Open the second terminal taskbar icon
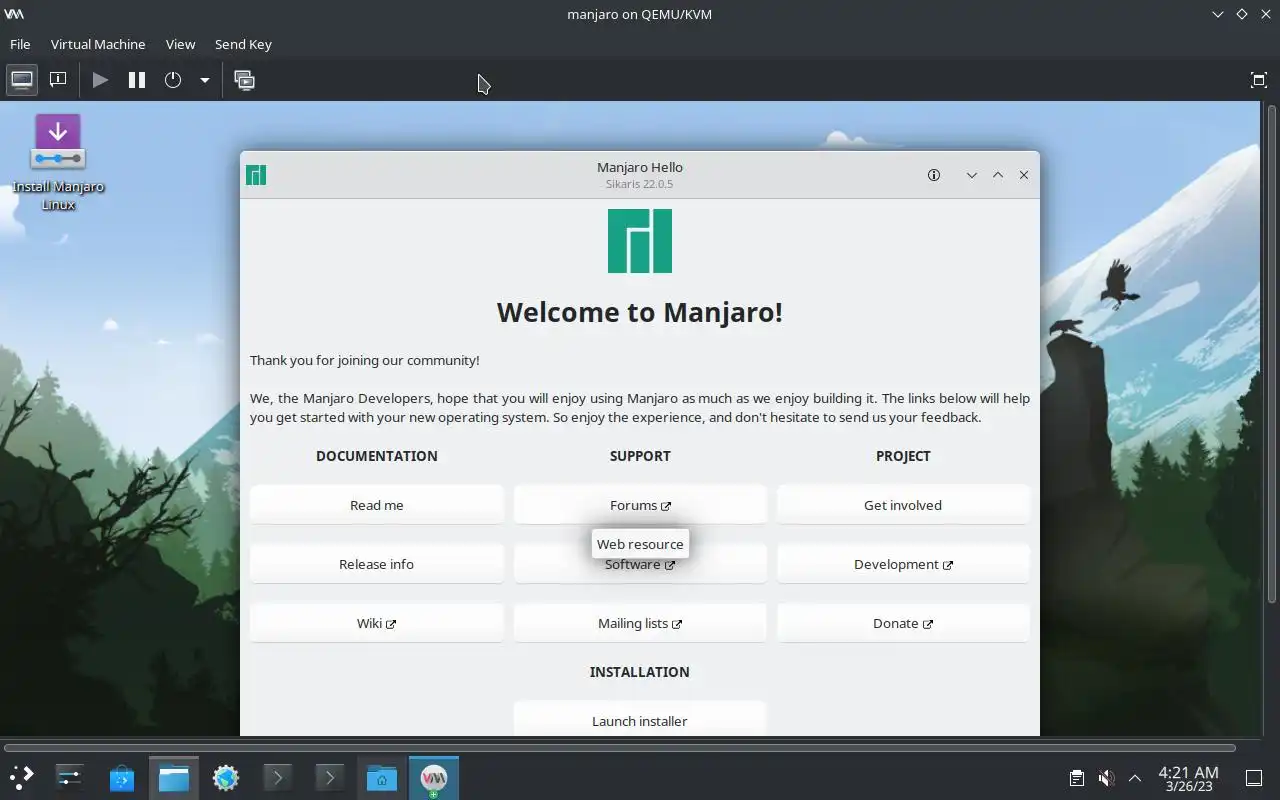This screenshot has width=1280, height=800. (330, 777)
